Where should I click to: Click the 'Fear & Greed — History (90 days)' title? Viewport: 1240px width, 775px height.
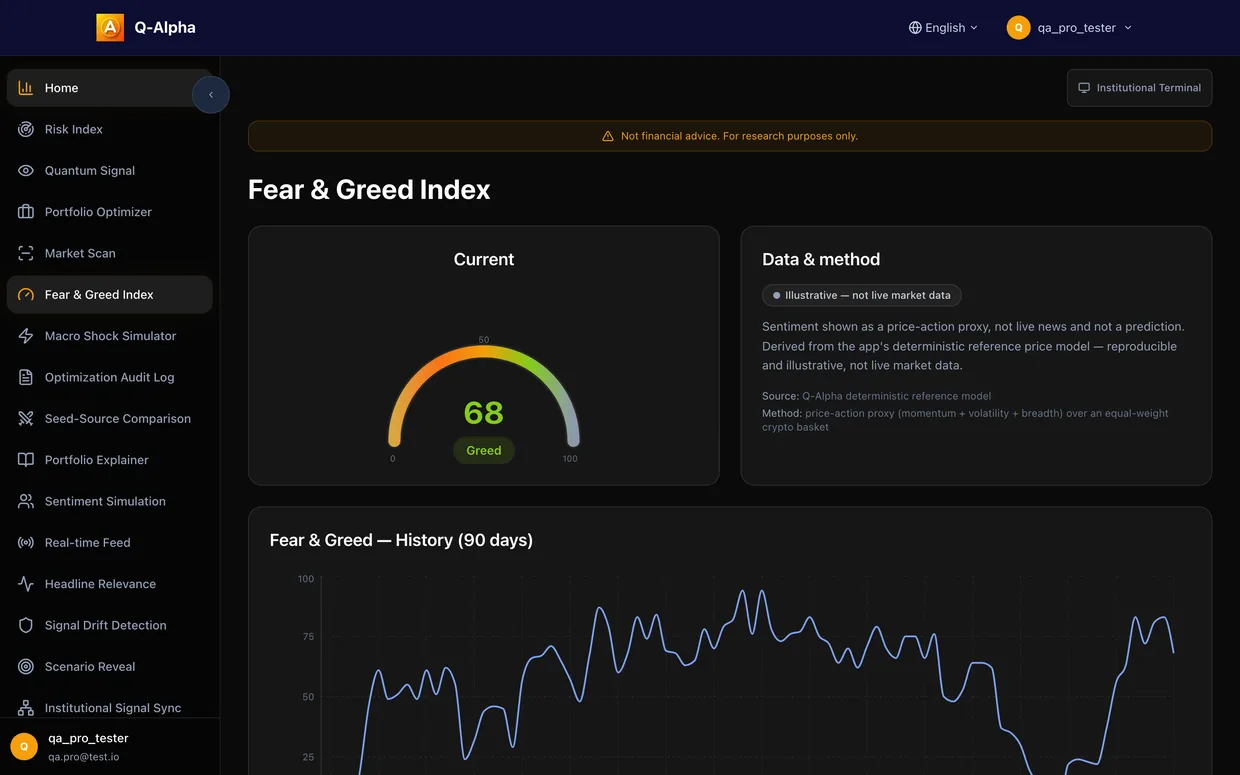[x=401, y=540]
